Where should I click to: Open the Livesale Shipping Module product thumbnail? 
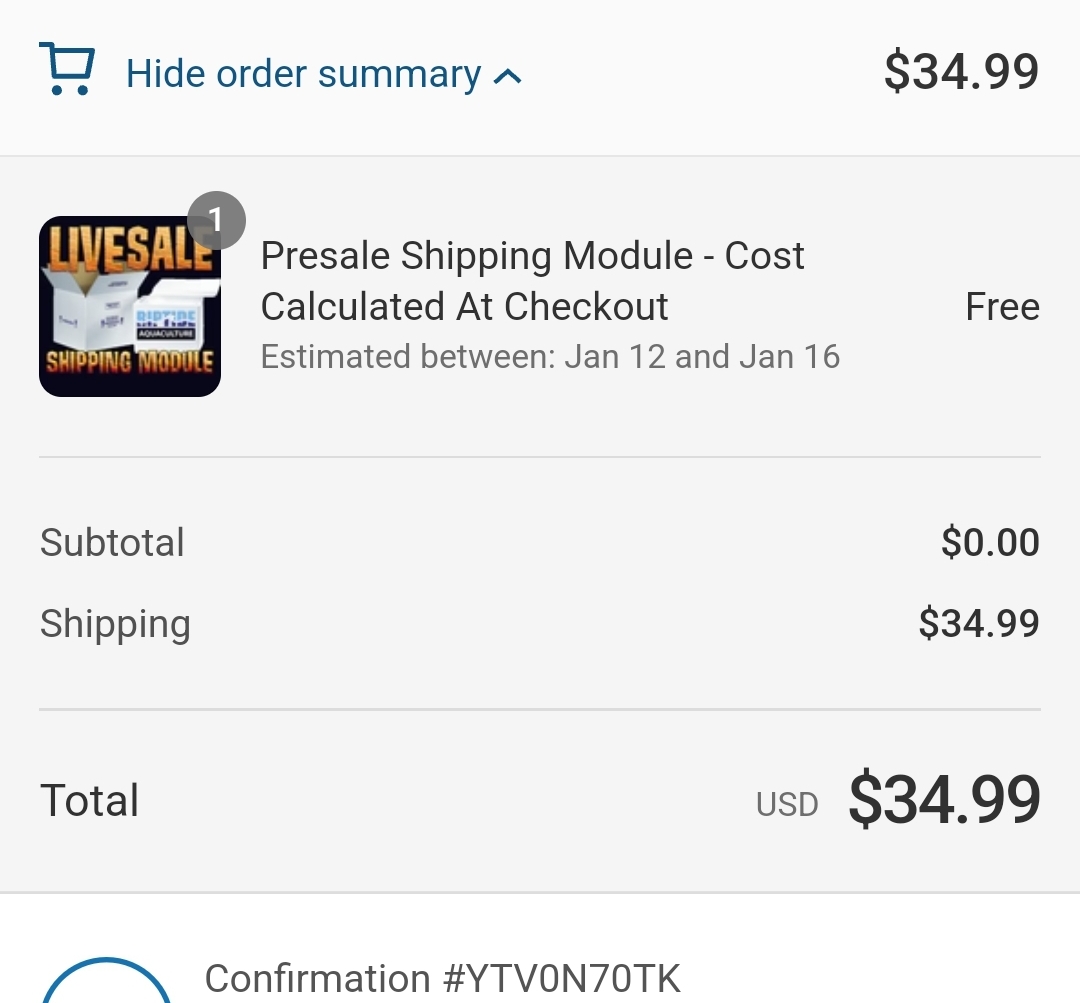130,307
